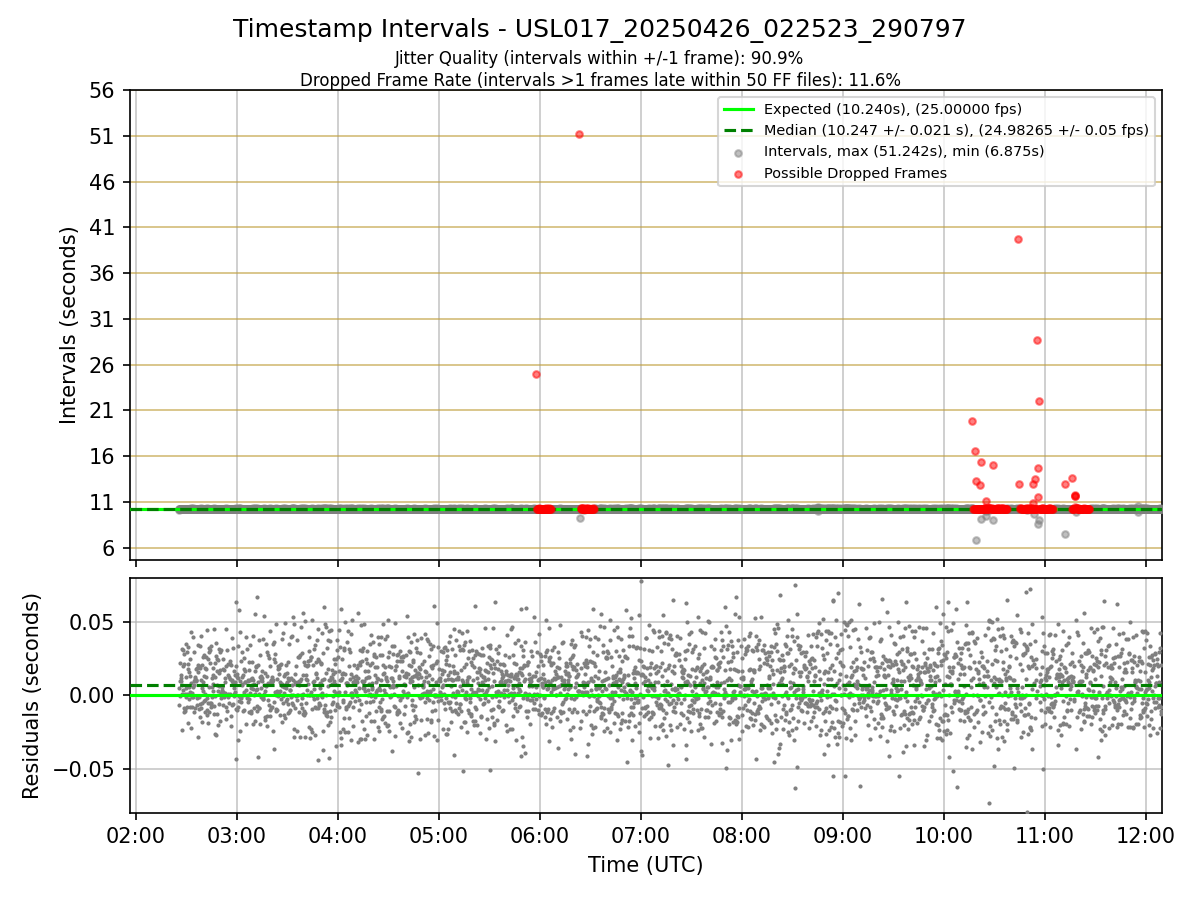The image size is (1200, 900).
Task: Click the plot title "Timestamp Intervals - USL017_20250426_022523_290797"
Action: click(x=599, y=29)
